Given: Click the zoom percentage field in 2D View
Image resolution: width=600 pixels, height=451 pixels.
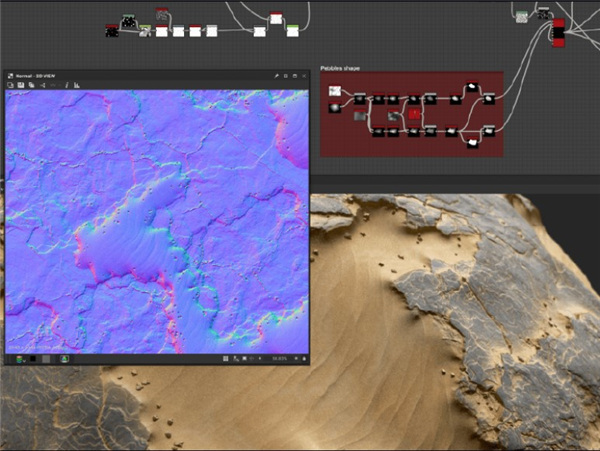Looking at the screenshot, I should click(x=280, y=358).
